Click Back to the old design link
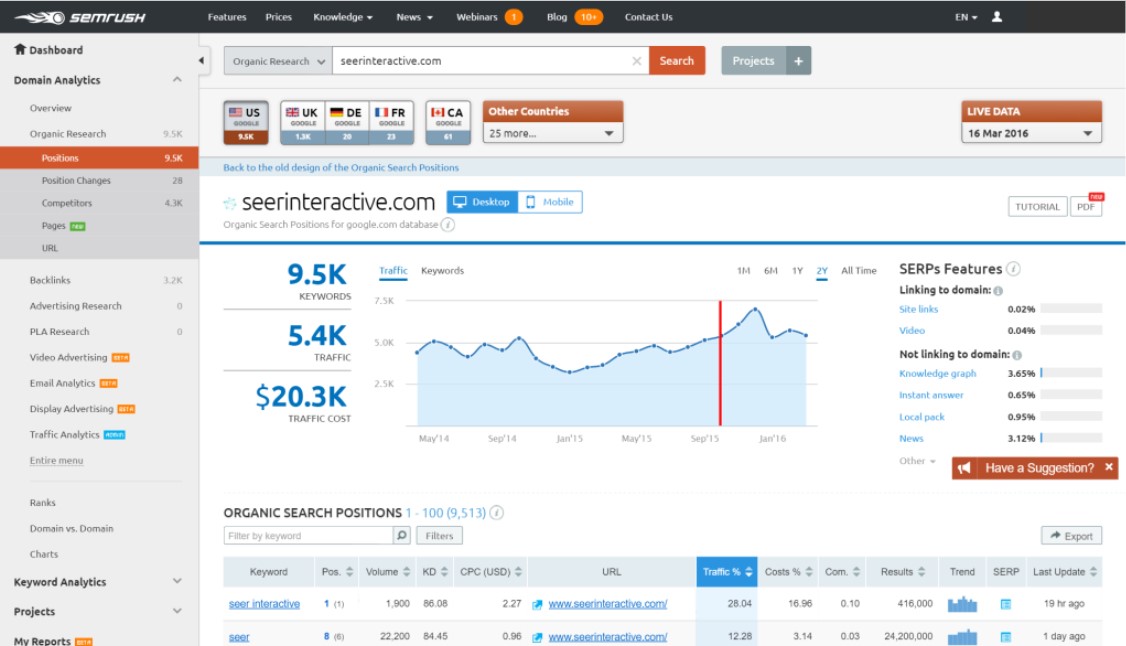The image size is (1126, 646). (x=341, y=167)
